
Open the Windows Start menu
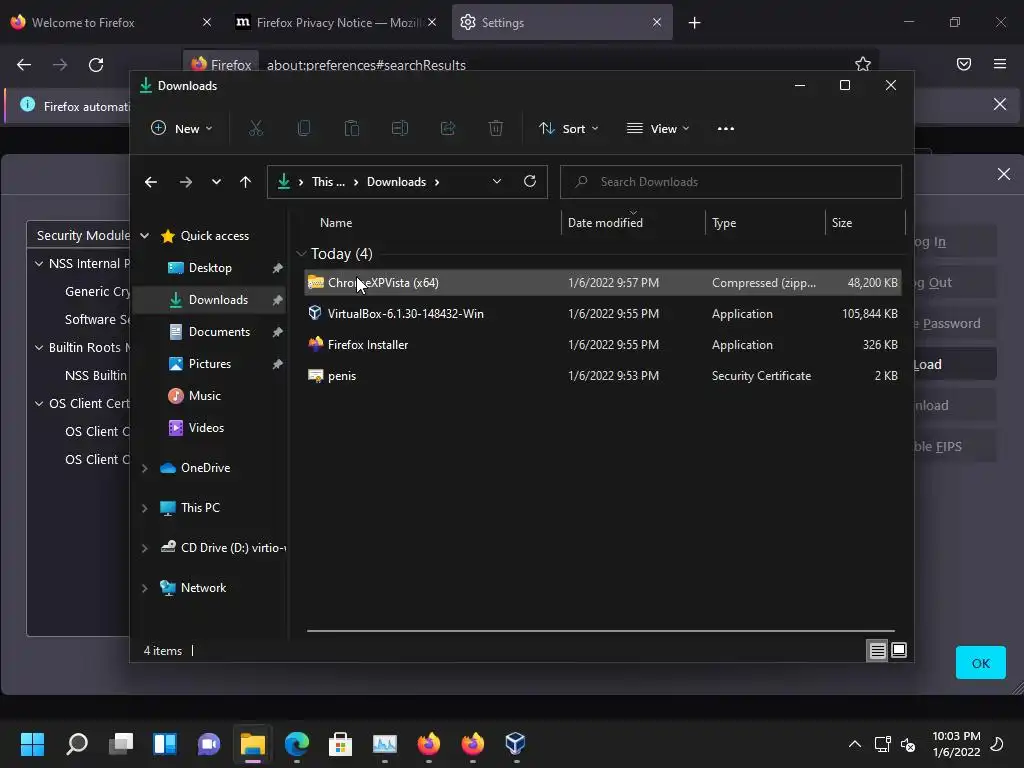(x=33, y=743)
